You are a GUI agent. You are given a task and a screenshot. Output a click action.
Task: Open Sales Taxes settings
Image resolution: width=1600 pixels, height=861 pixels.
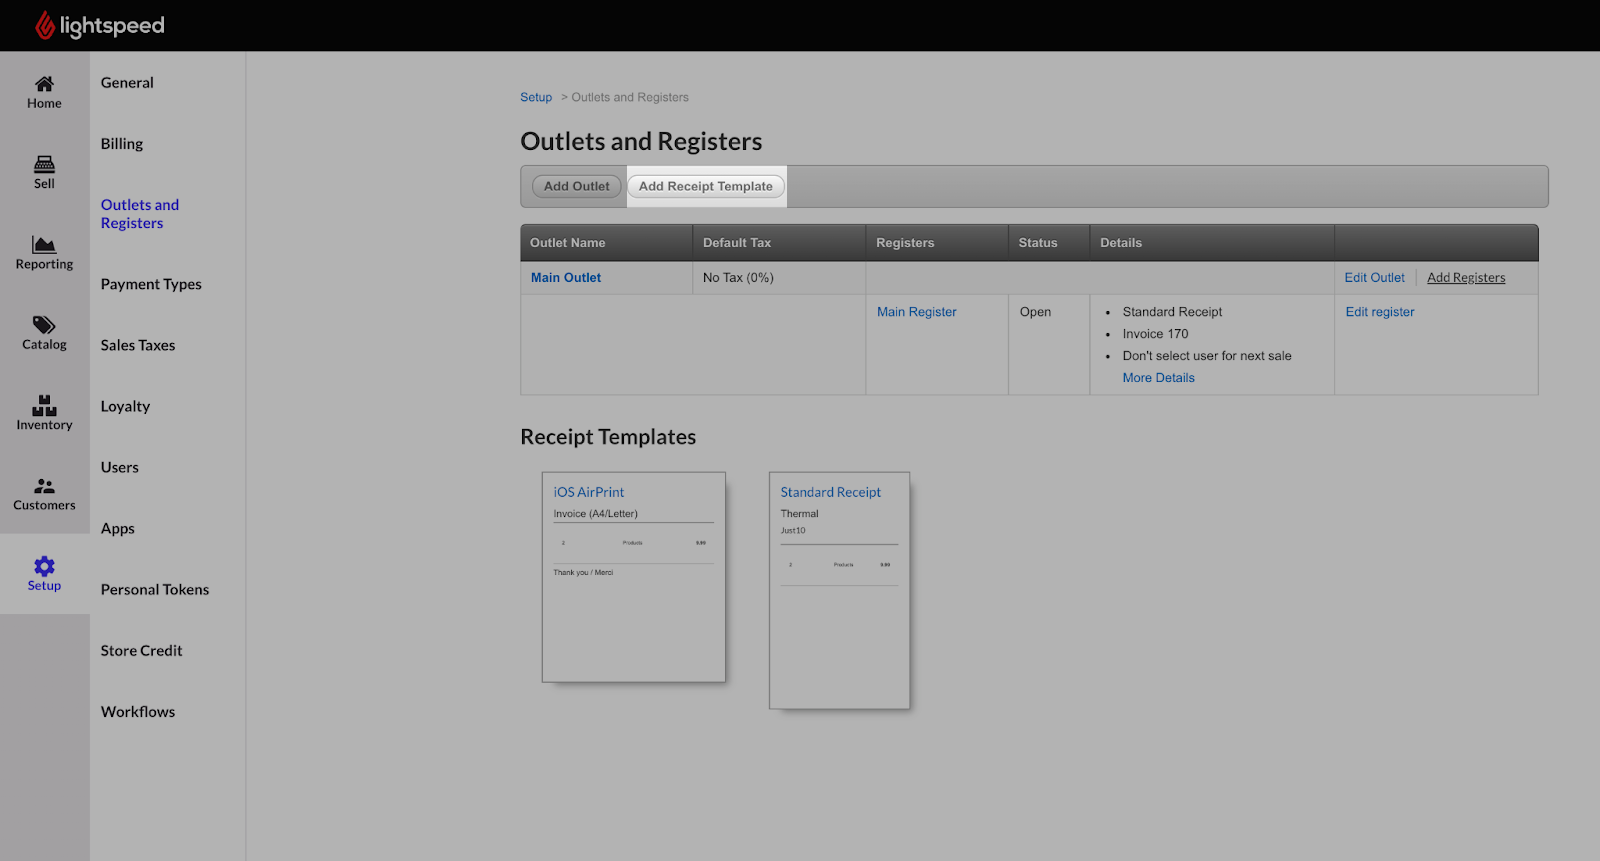[x=138, y=346]
